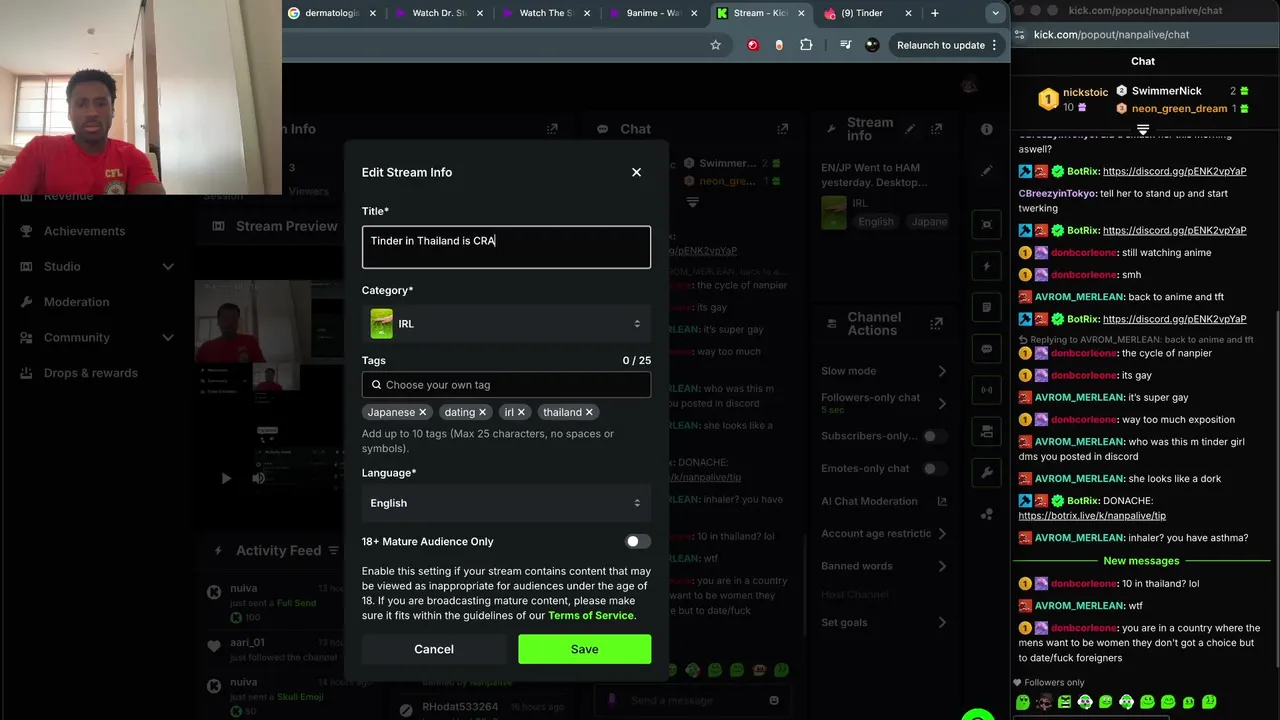
Task: Switch to the 9anime browser tab
Action: coord(653,13)
